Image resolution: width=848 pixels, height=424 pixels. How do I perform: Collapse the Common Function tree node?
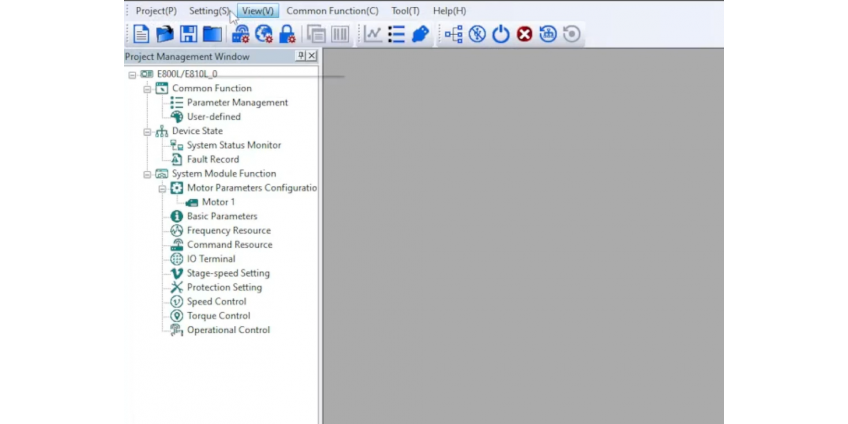[x=147, y=89]
